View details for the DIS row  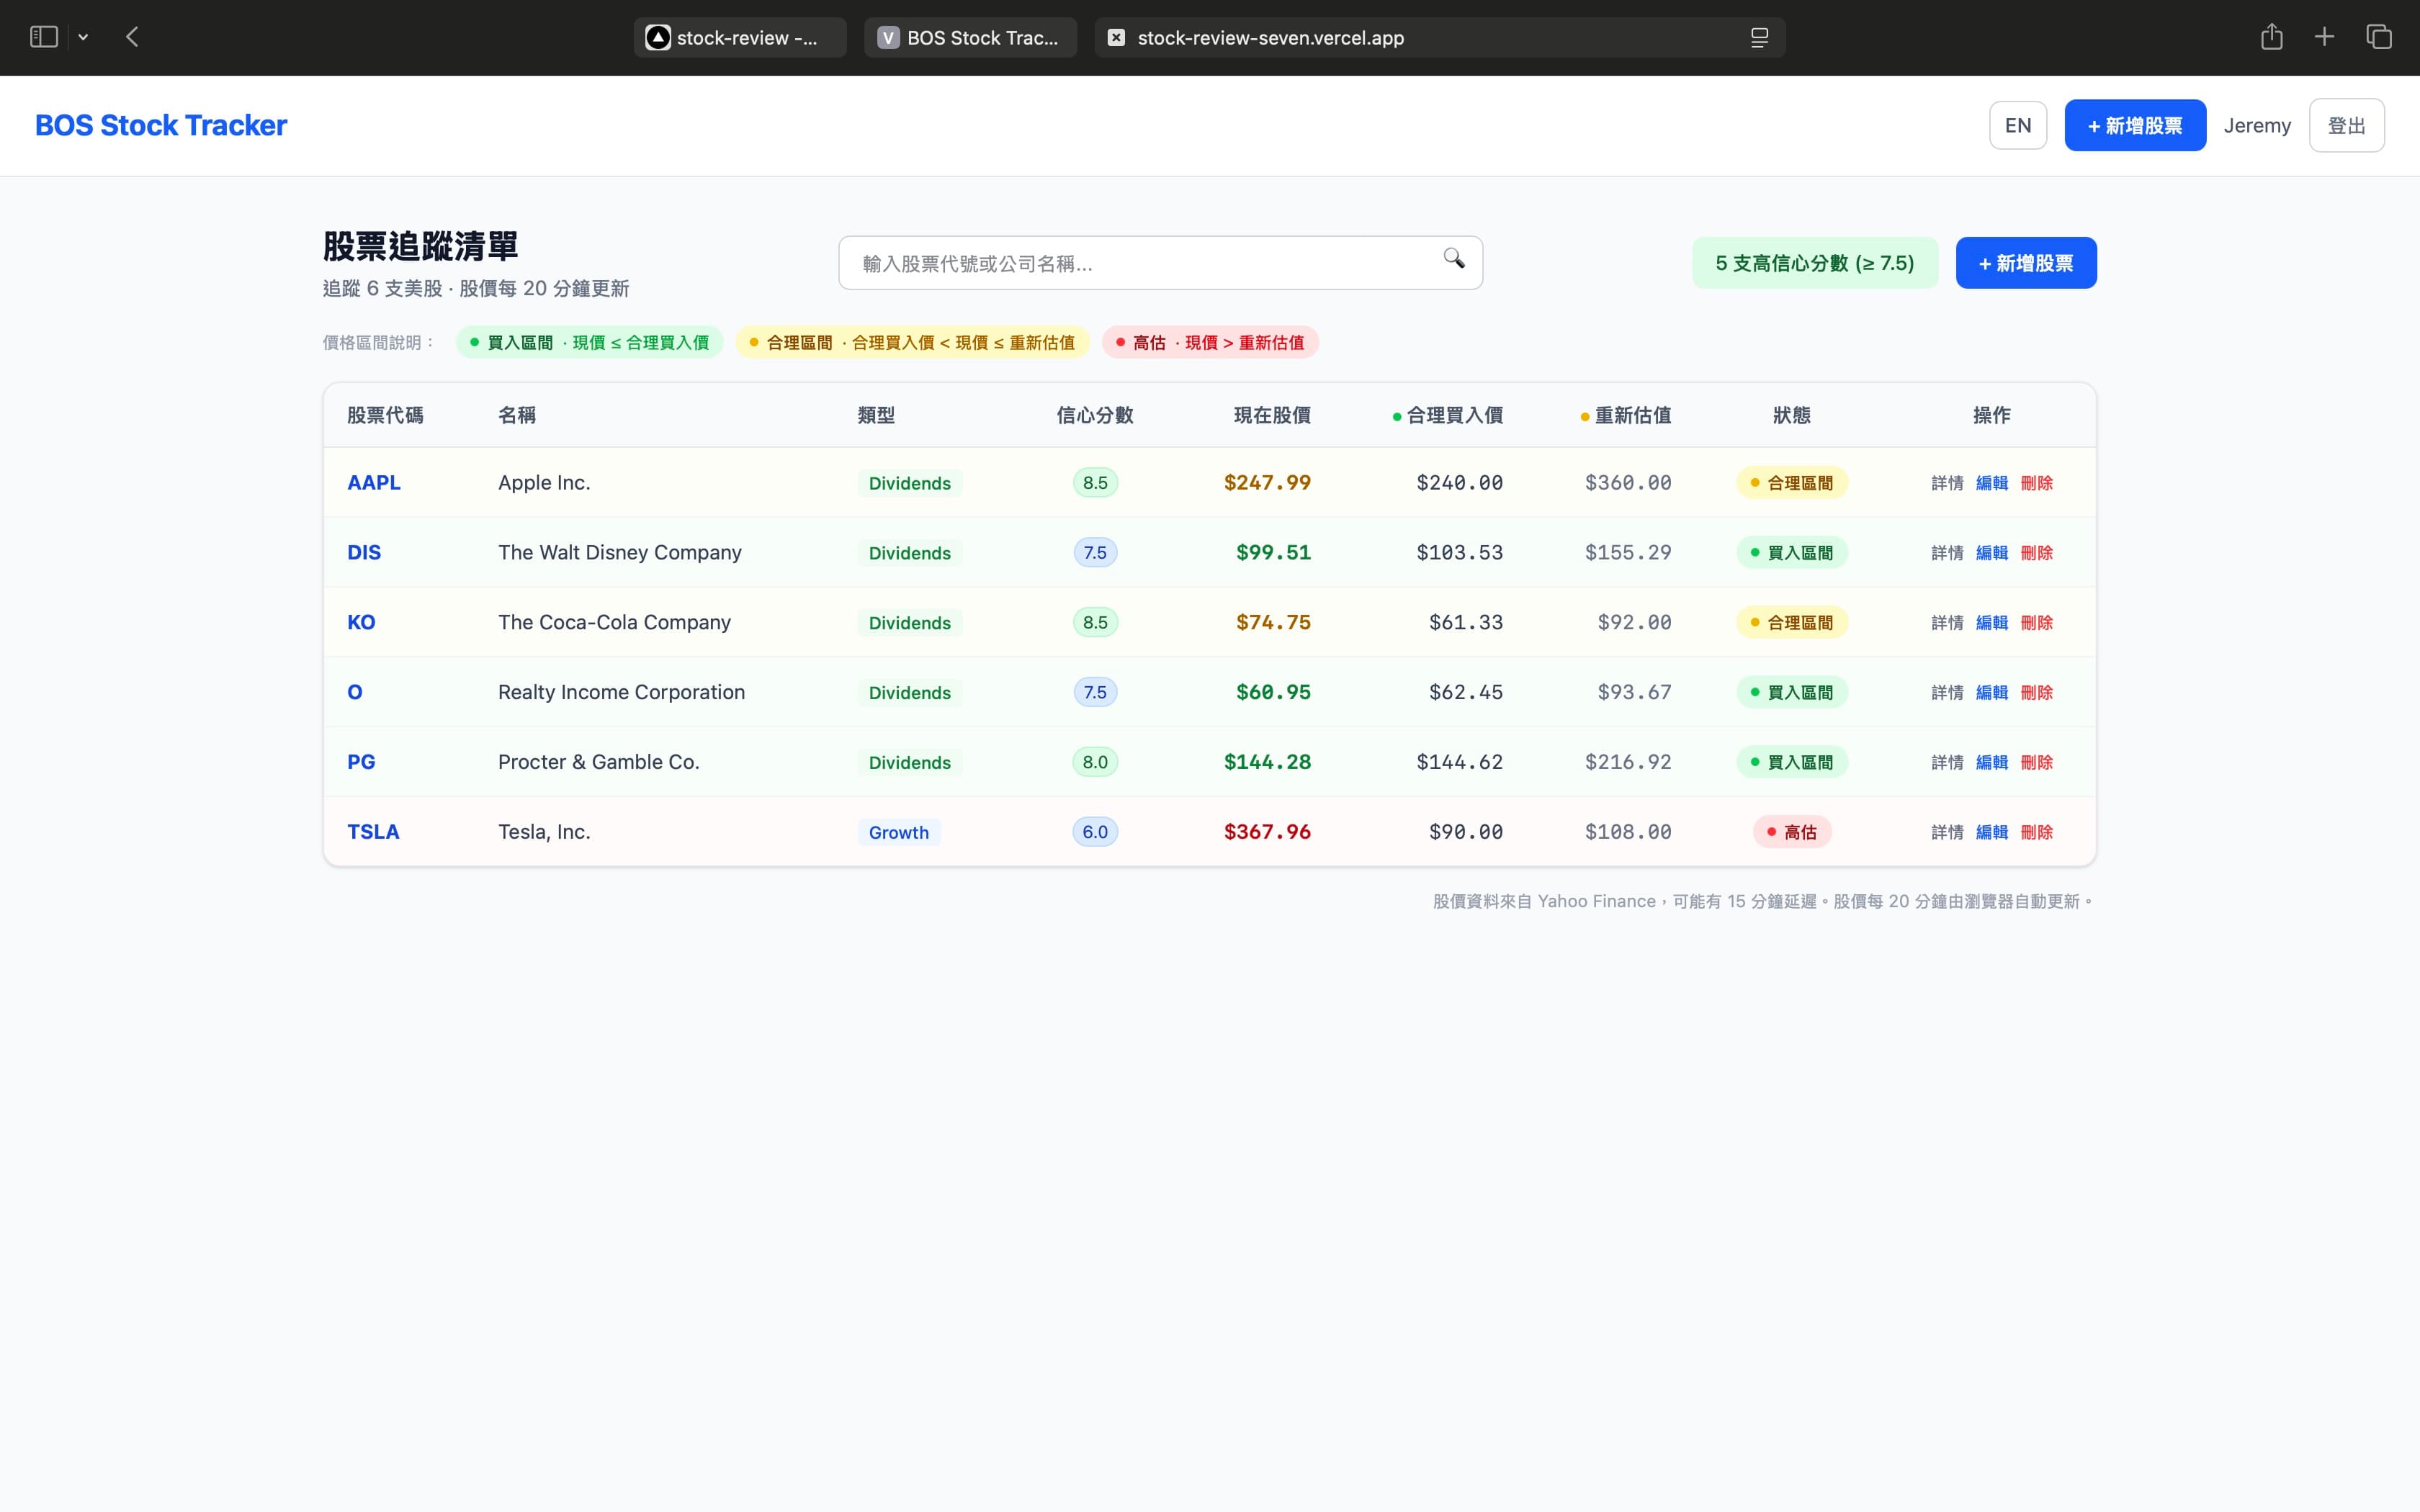1946,552
